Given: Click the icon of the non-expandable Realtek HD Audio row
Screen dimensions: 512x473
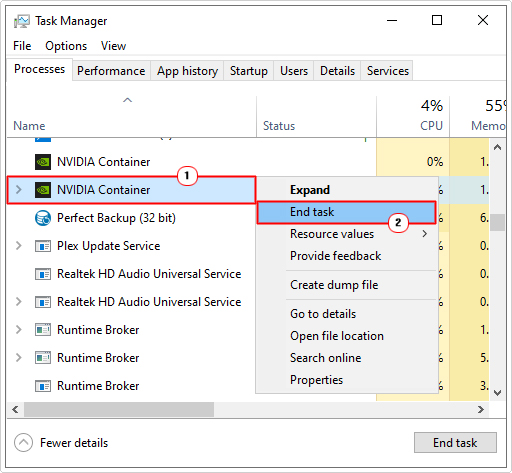Looking at the screenshot, I should 43,274.
